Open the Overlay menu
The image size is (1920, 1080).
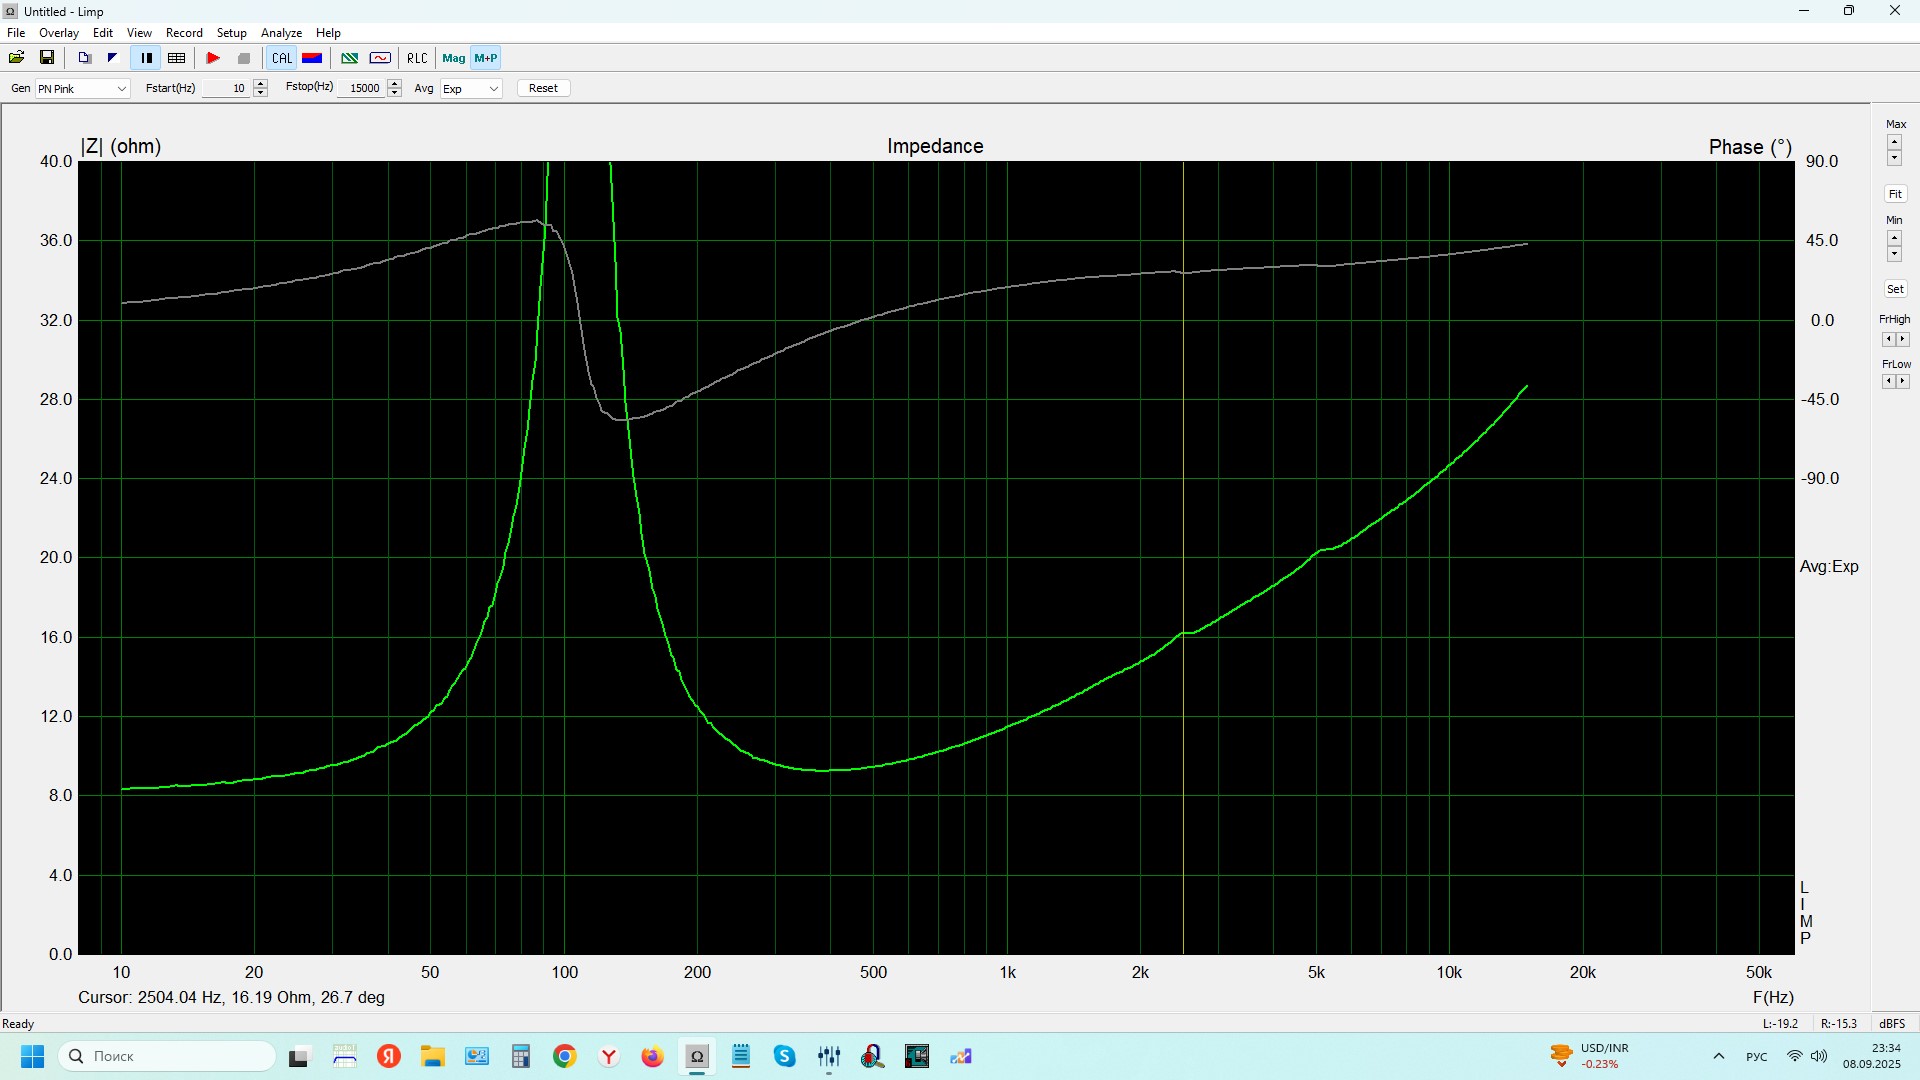59,33
